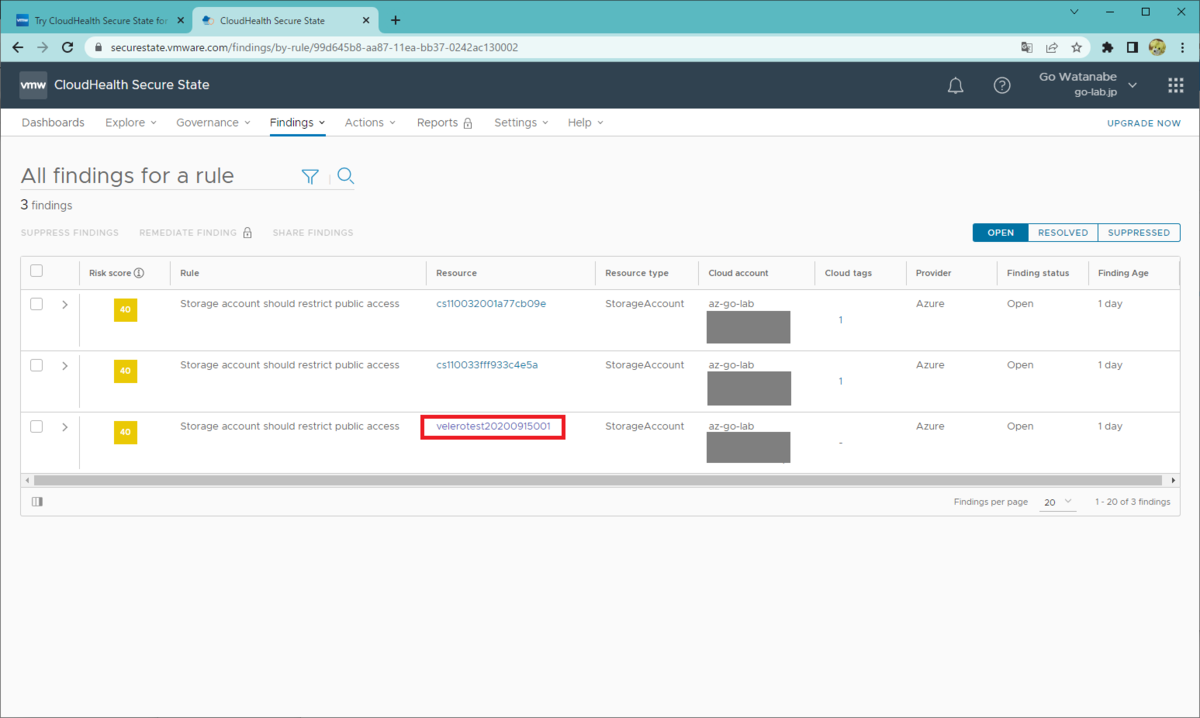
Task: Switch findings view to RESOLVED
Action: [1062, 233]
